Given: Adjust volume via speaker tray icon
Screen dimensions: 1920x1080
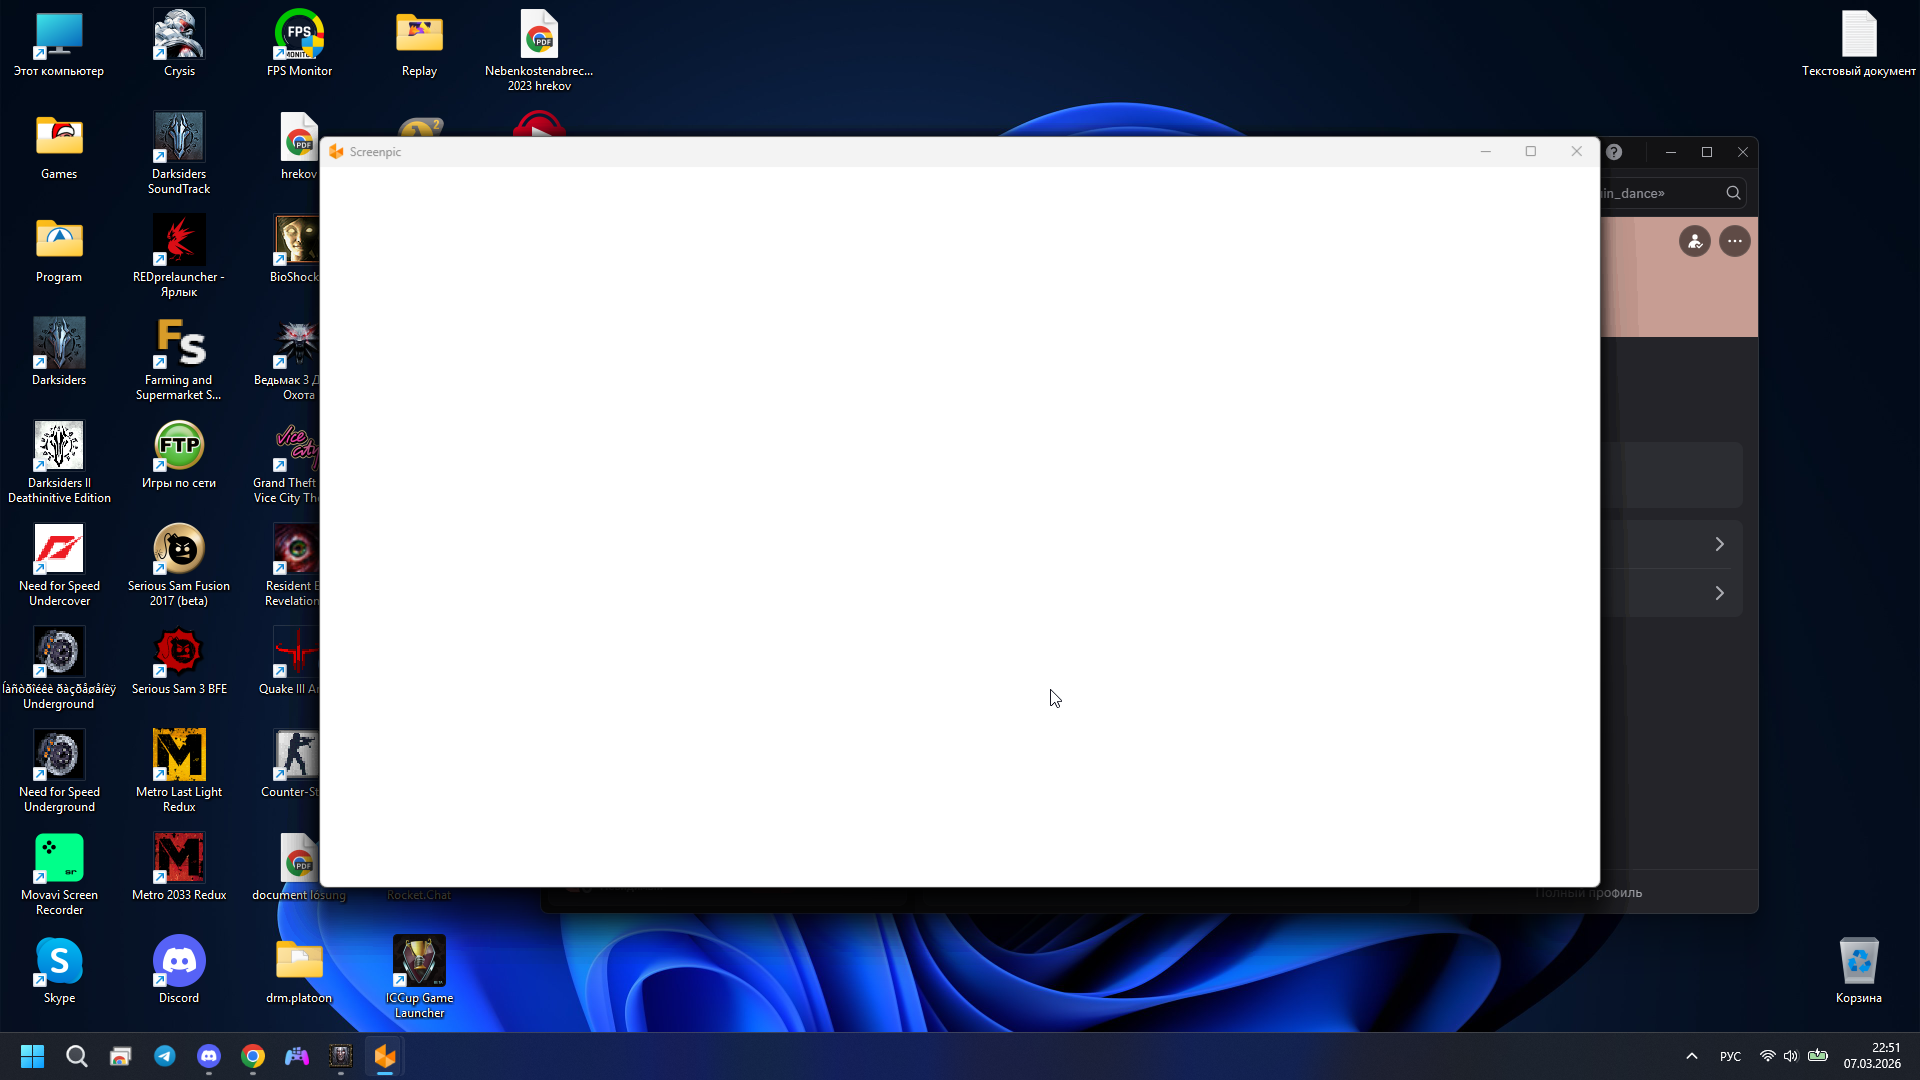Looking at the screenshot, I should 1790,1056.
